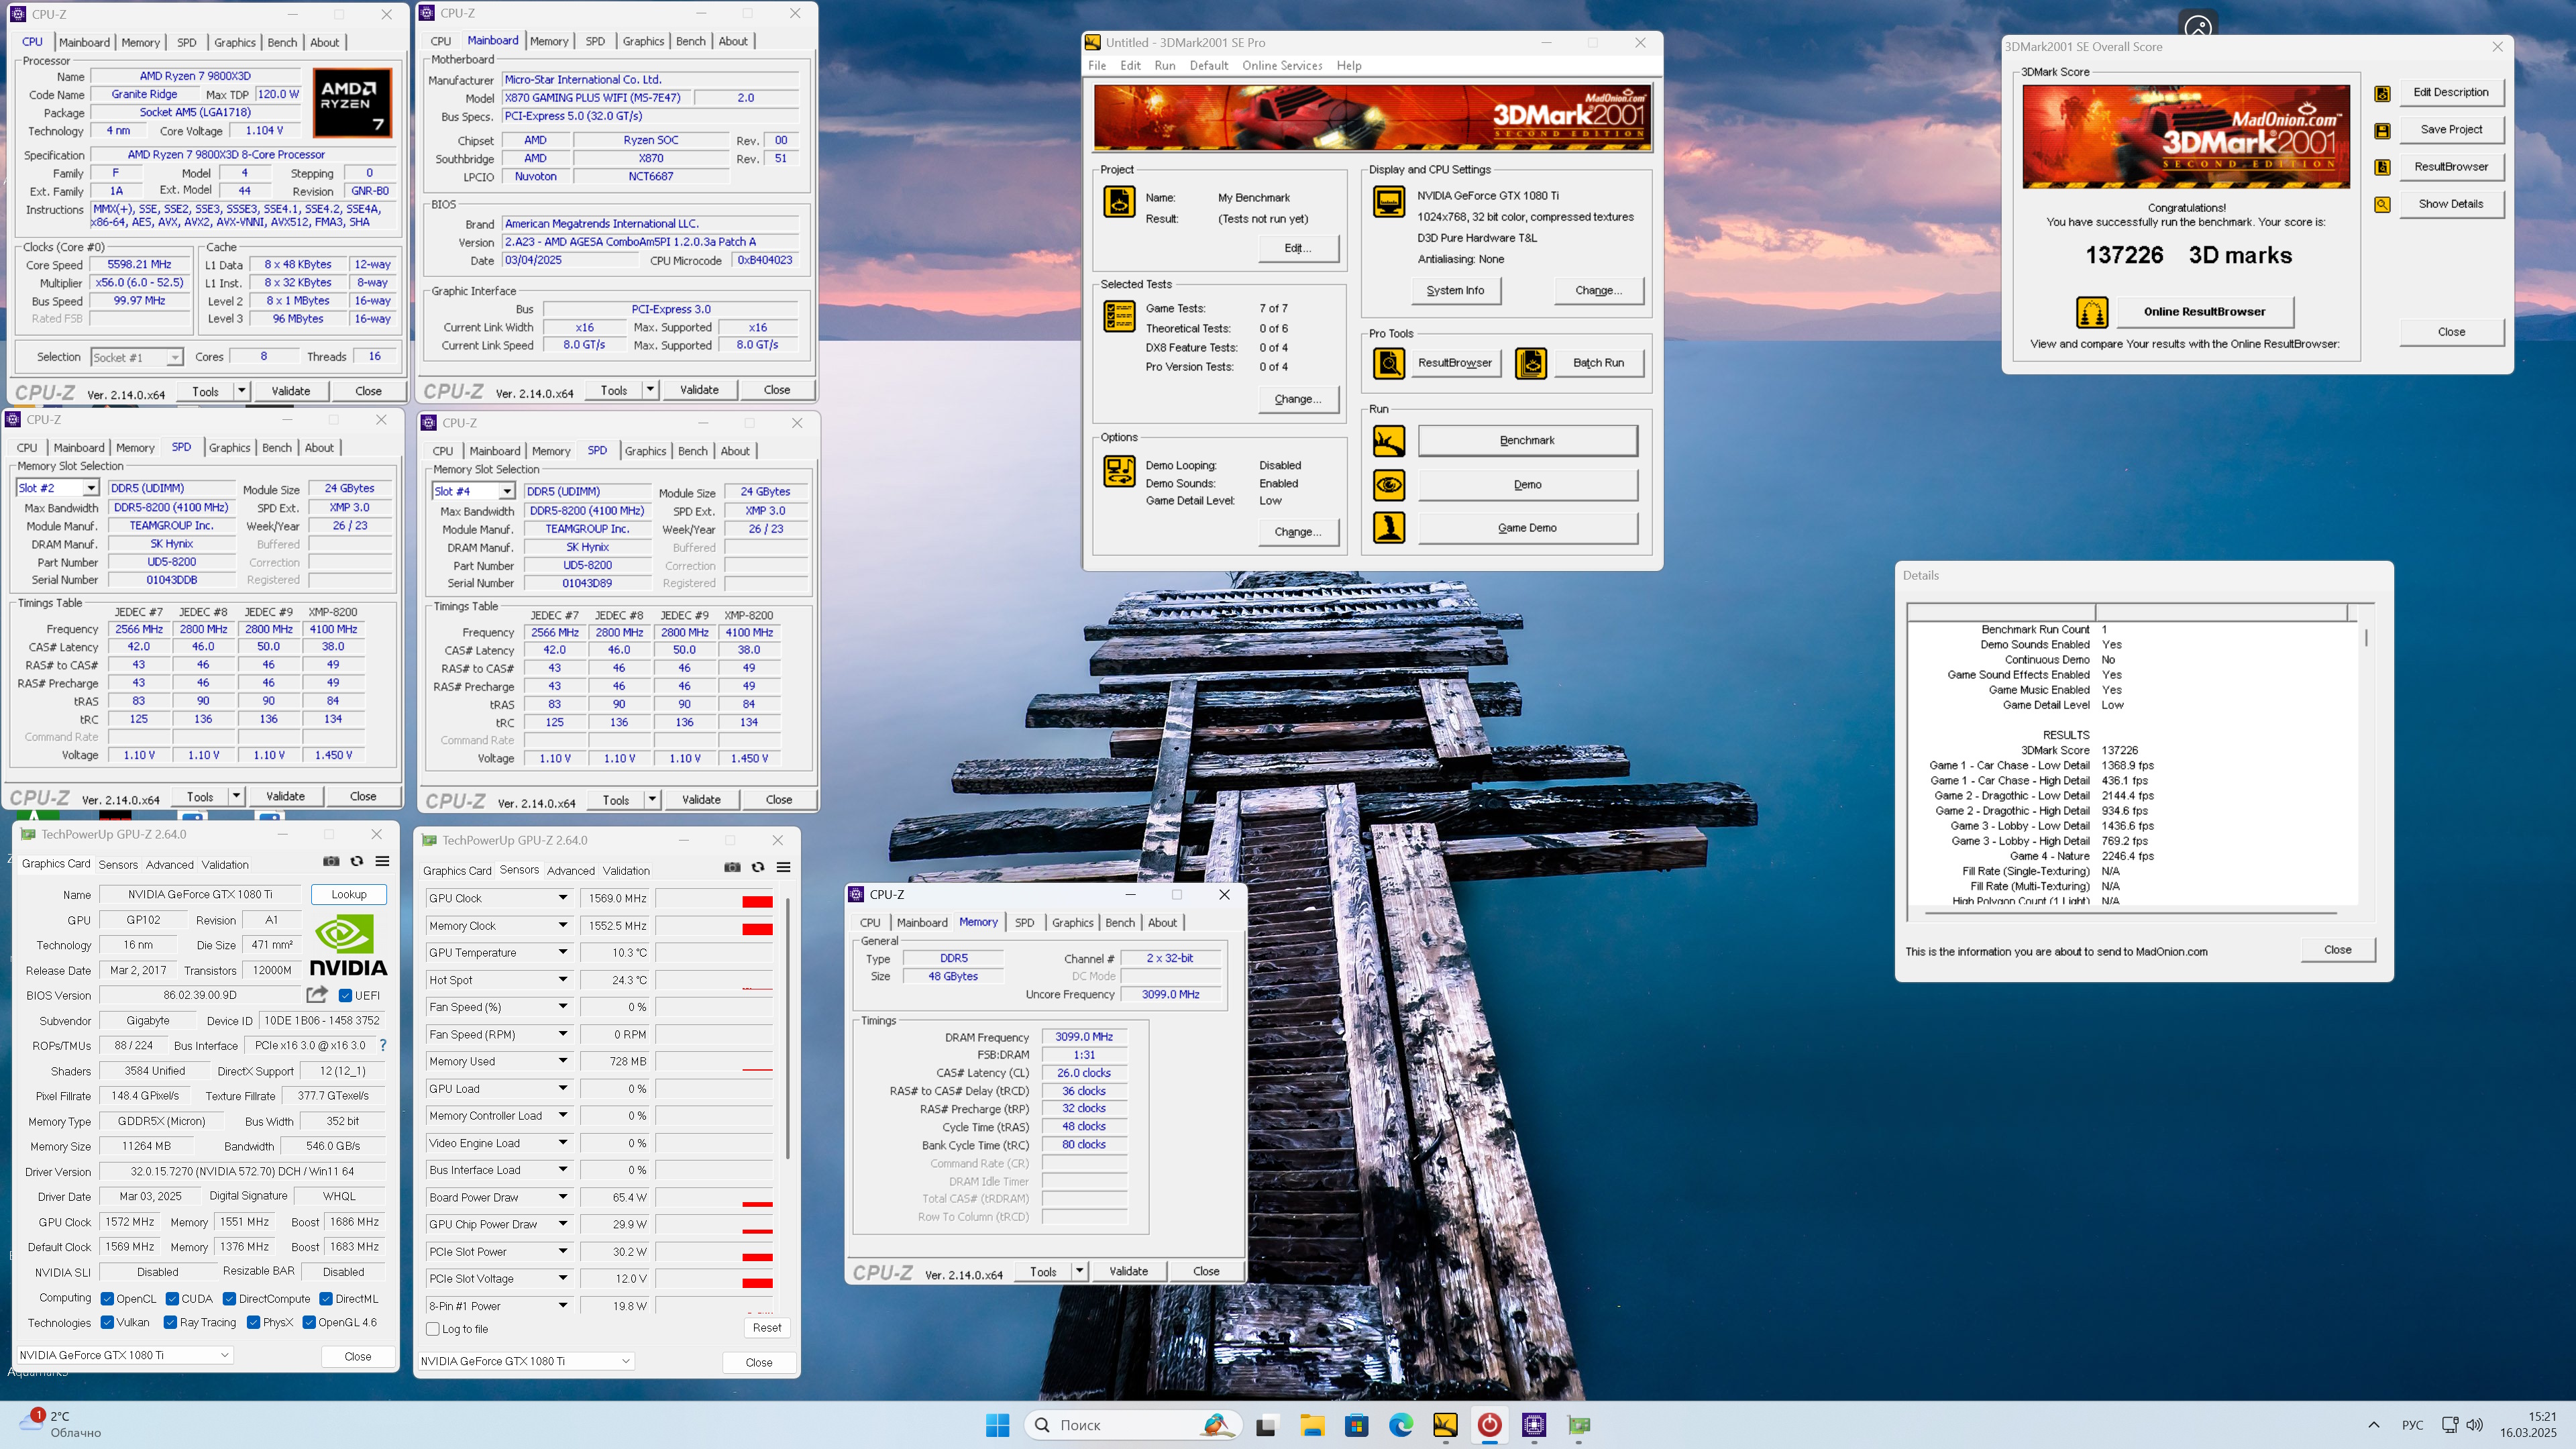2576x1449 pixels.
Task: Click the Pro Tools ResultBrowser icon
Action: pos(1388,363)
